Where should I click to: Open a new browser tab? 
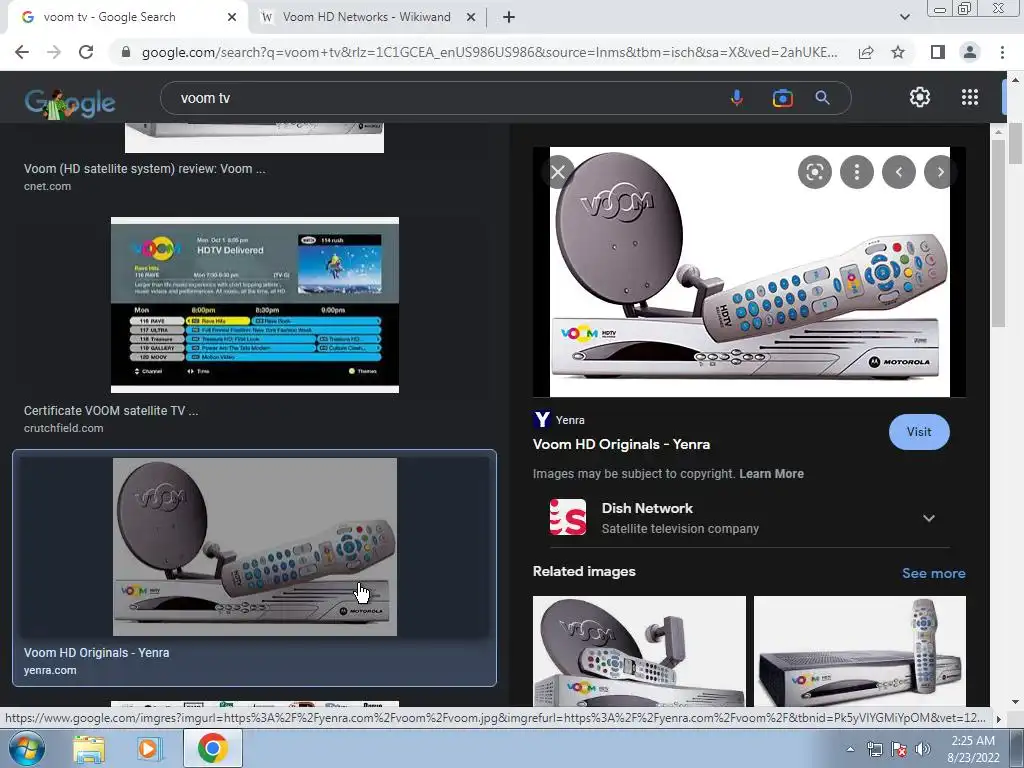click(x=509, y=18)
